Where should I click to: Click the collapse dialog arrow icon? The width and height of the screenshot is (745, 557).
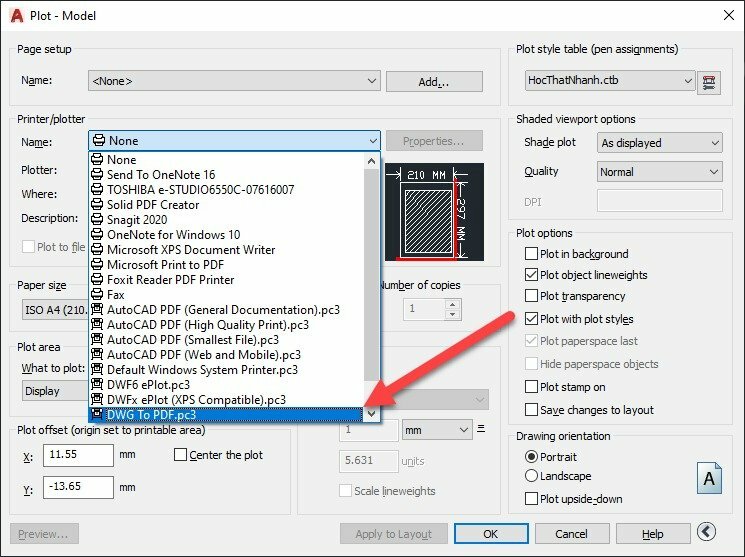(x=708, y=533)
